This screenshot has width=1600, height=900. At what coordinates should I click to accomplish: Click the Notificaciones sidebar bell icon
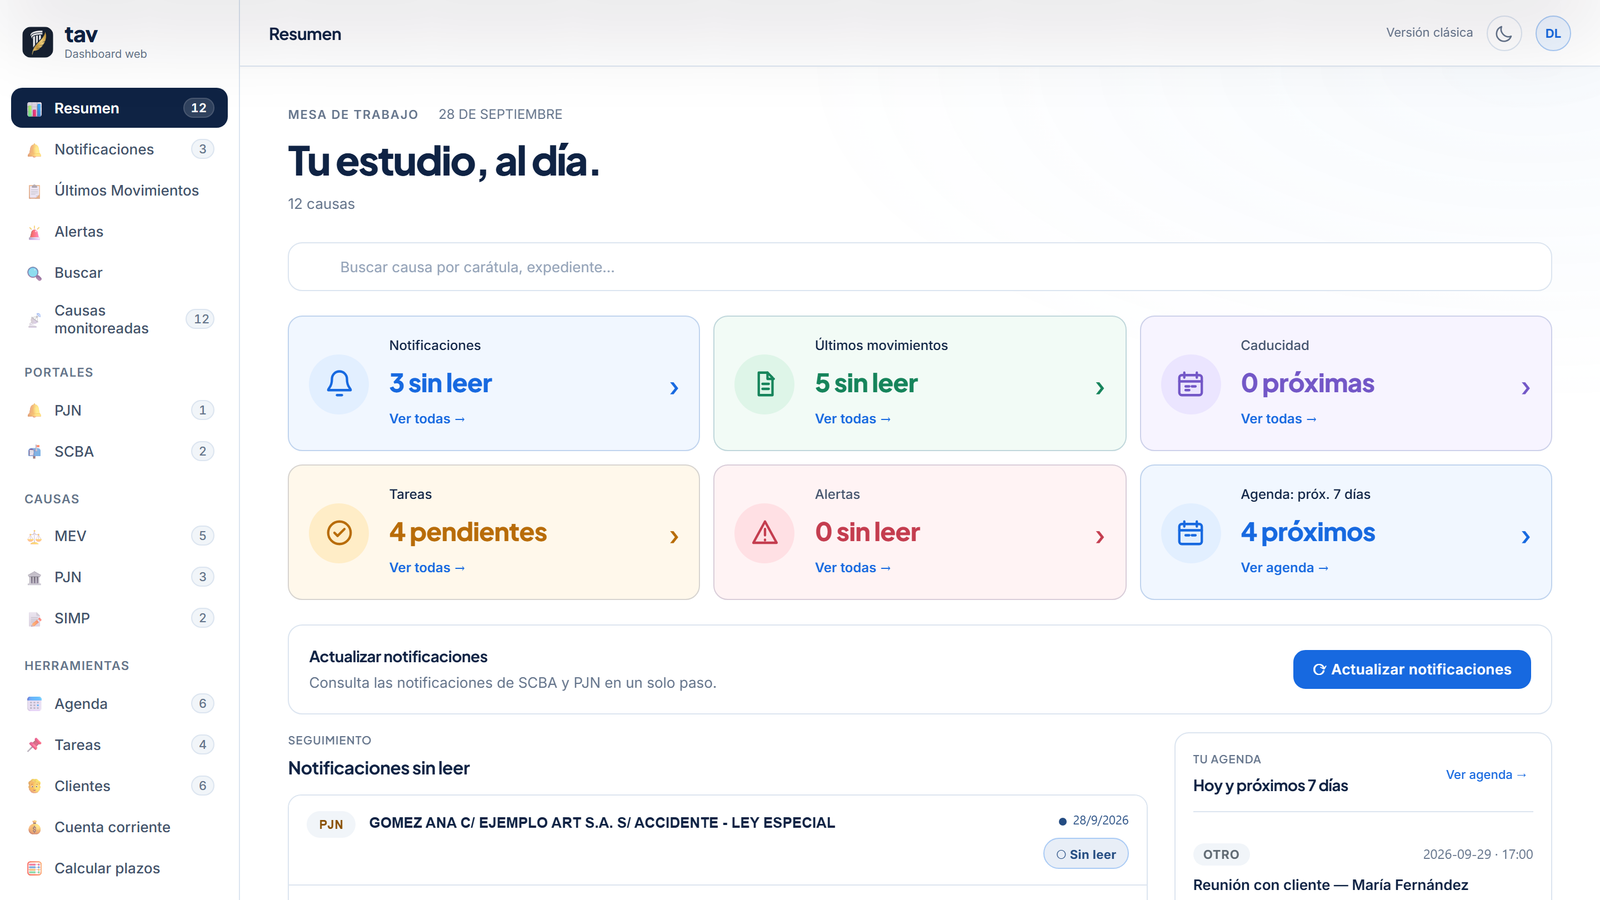(x=34, y=150)
